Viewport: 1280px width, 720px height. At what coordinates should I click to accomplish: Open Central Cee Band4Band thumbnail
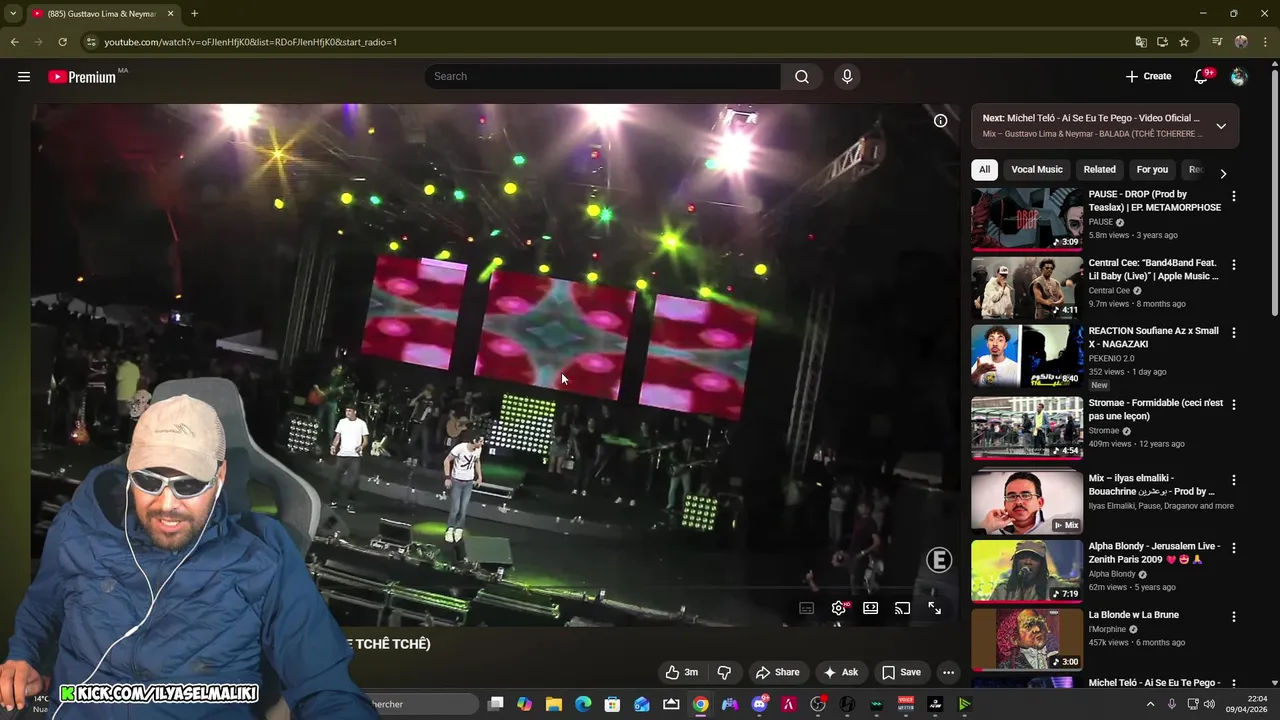click(1027, 287)
